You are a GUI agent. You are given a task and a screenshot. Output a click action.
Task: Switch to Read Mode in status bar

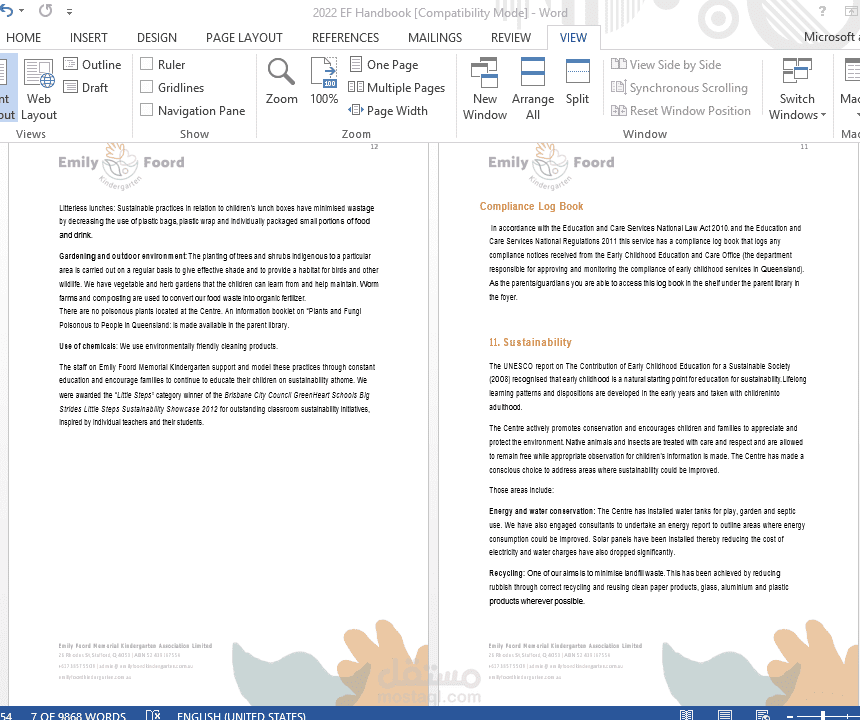686,715
